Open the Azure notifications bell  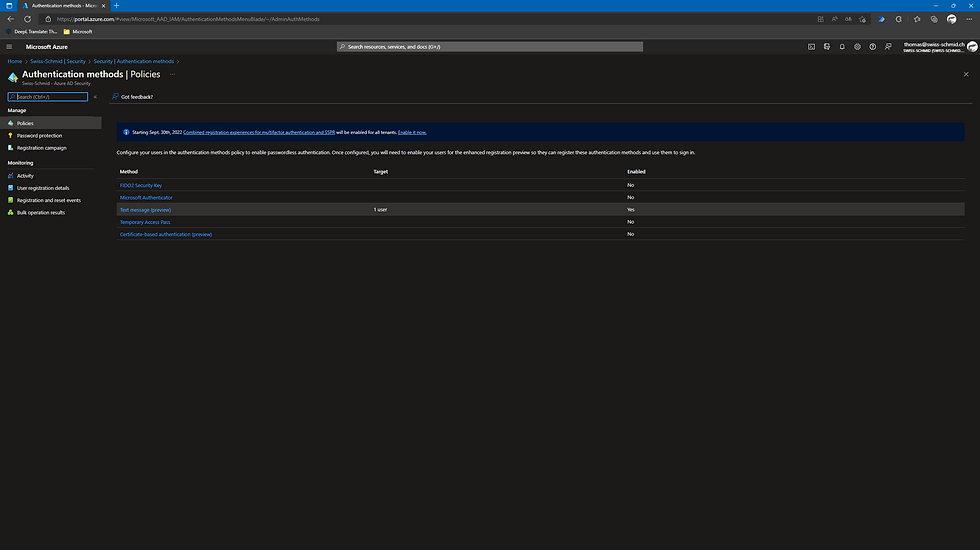842,47
